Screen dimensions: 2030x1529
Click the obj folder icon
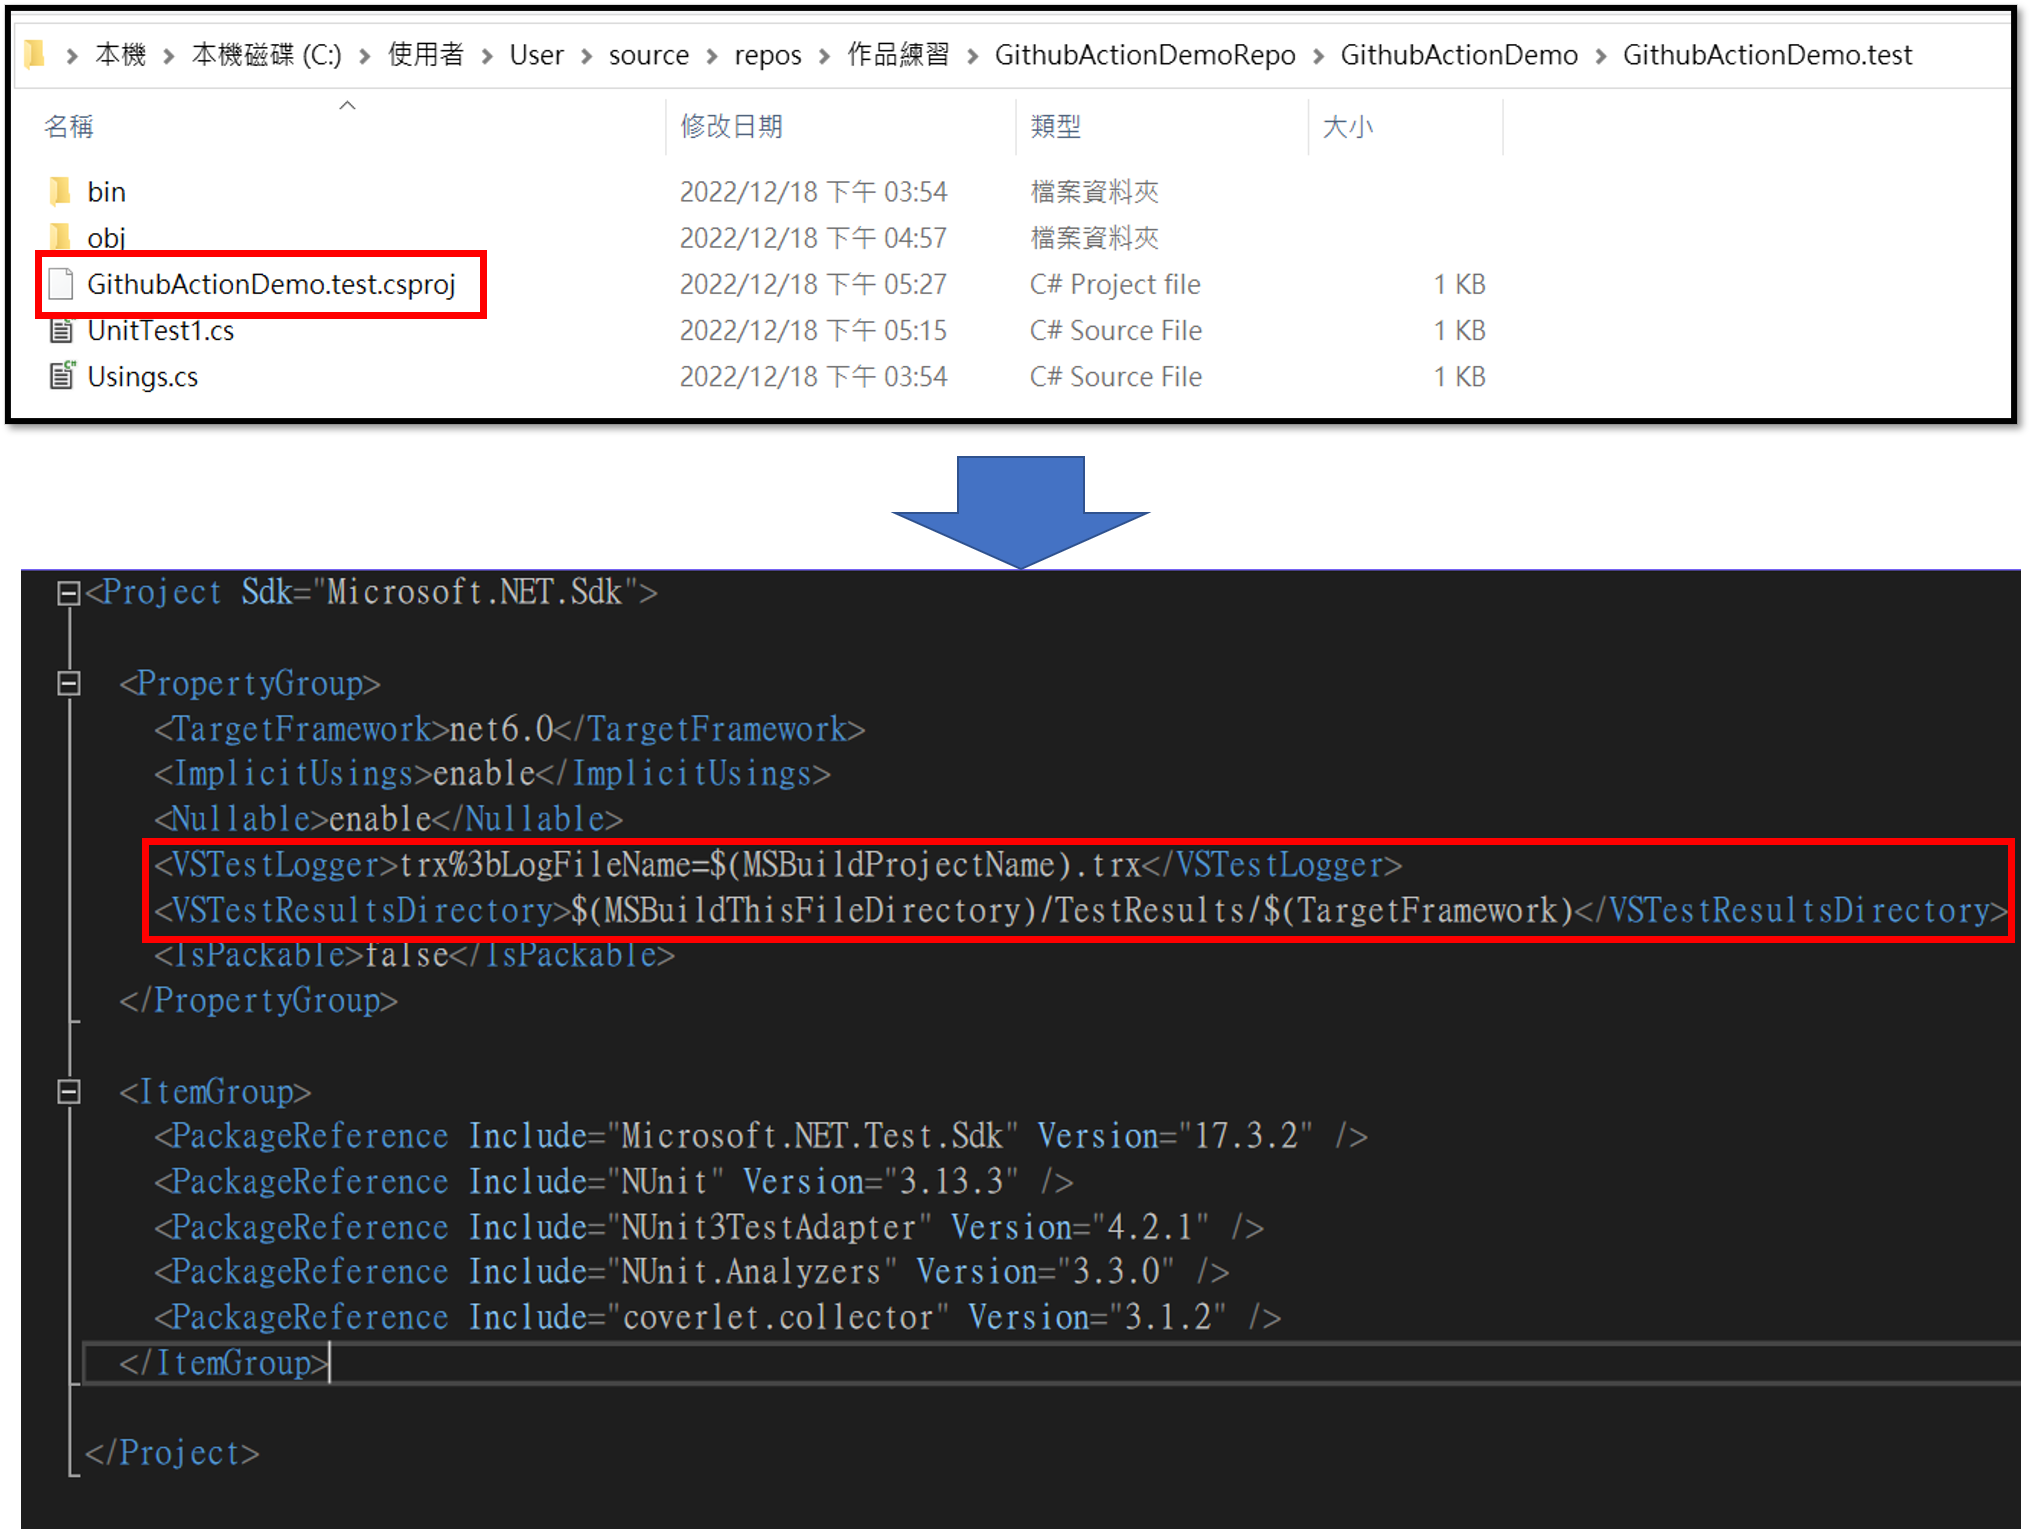pyautogui.click(x=60, y=237)
